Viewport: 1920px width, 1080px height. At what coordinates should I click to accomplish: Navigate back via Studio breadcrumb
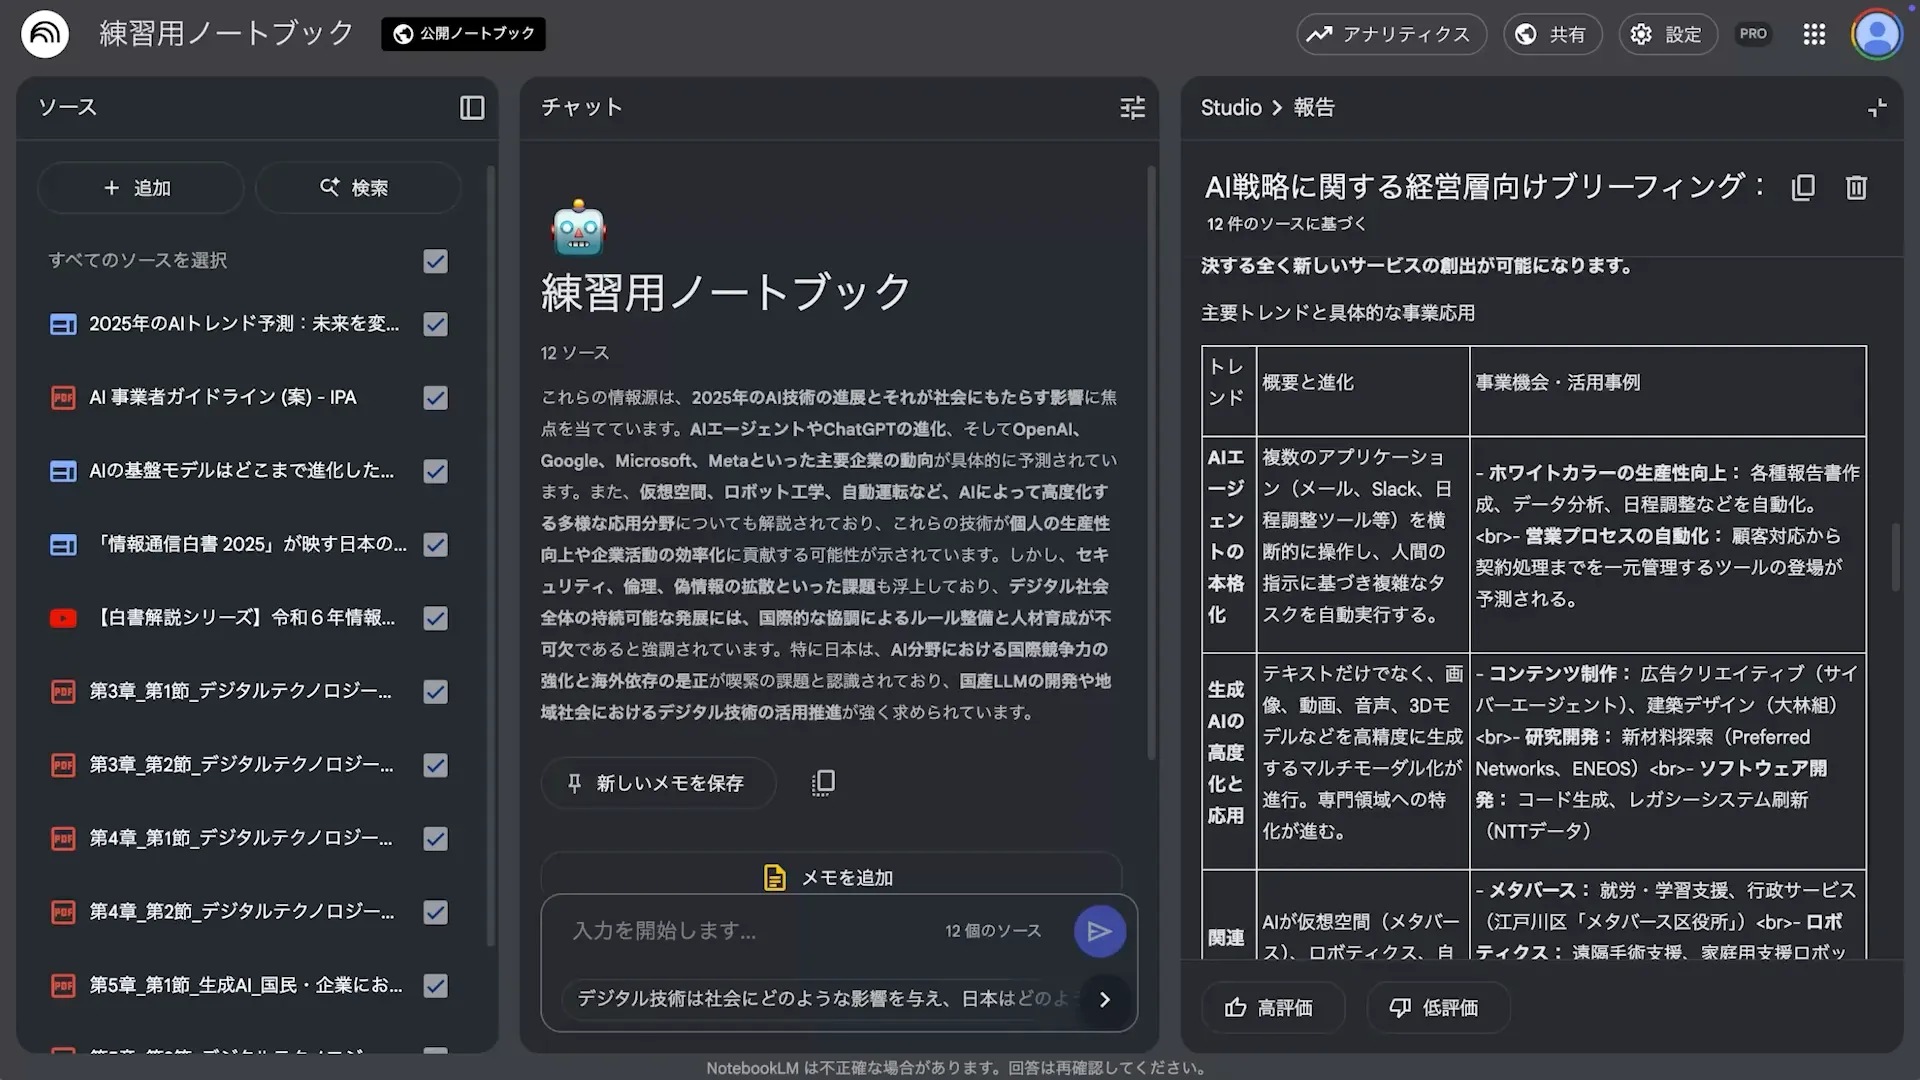coord(1229,107)
